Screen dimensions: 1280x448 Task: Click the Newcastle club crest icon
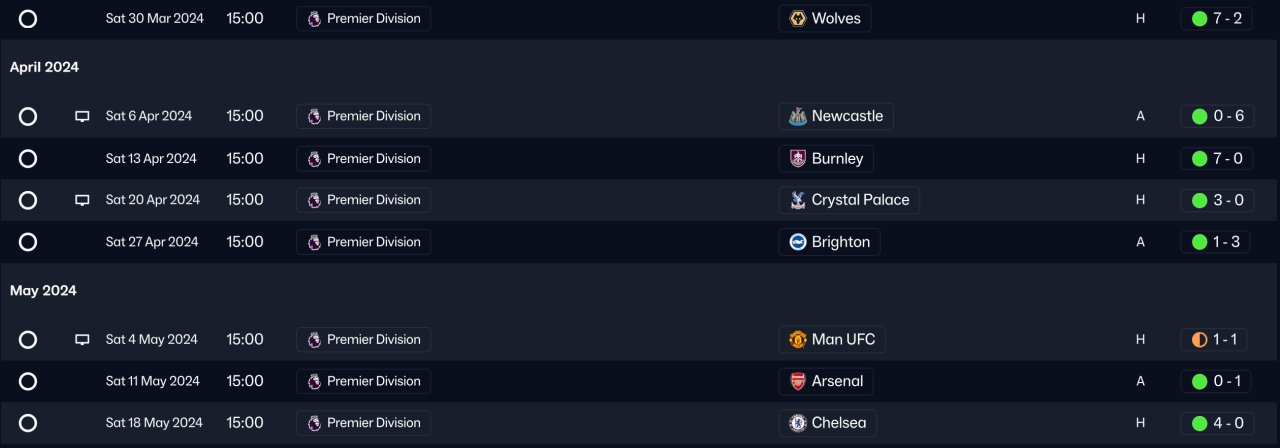coord(797,116)
